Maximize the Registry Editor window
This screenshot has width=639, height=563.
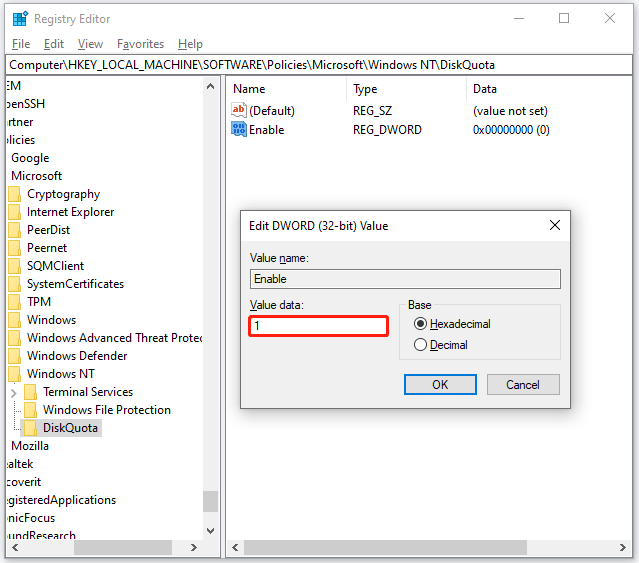pos(564,18)
